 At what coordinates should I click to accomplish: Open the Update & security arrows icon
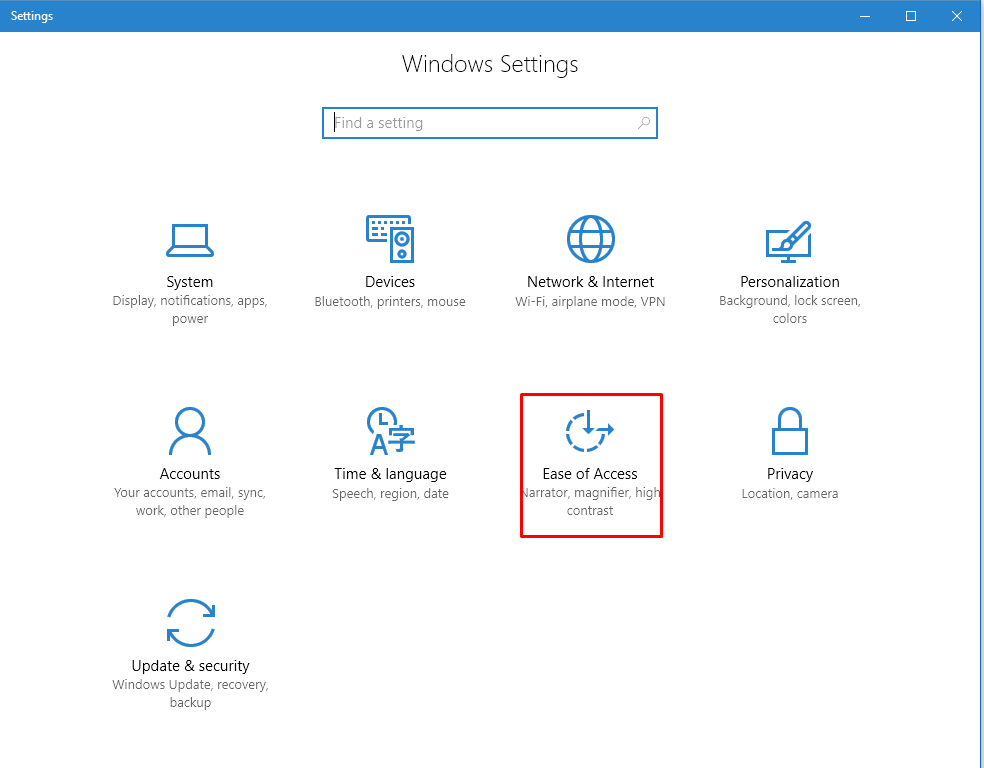click(x=190, y=622)
